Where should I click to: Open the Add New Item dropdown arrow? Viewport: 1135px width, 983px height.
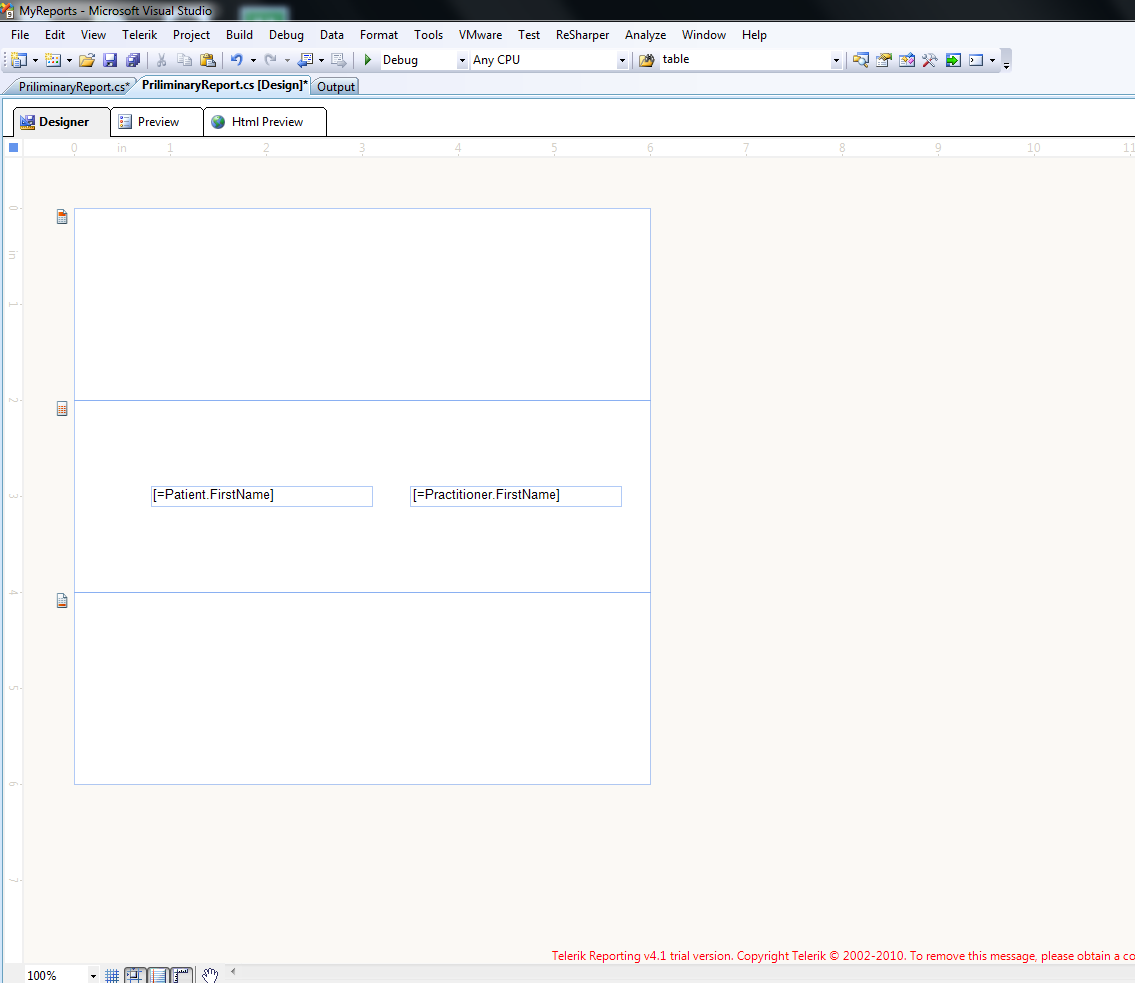click(69, 61)
